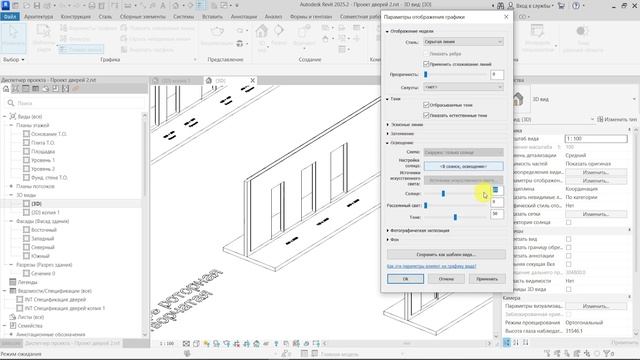Click the highlighted sort icon at the bottom of the Properties panel
This screenshot has height=360, width=640.
point(507,342)
